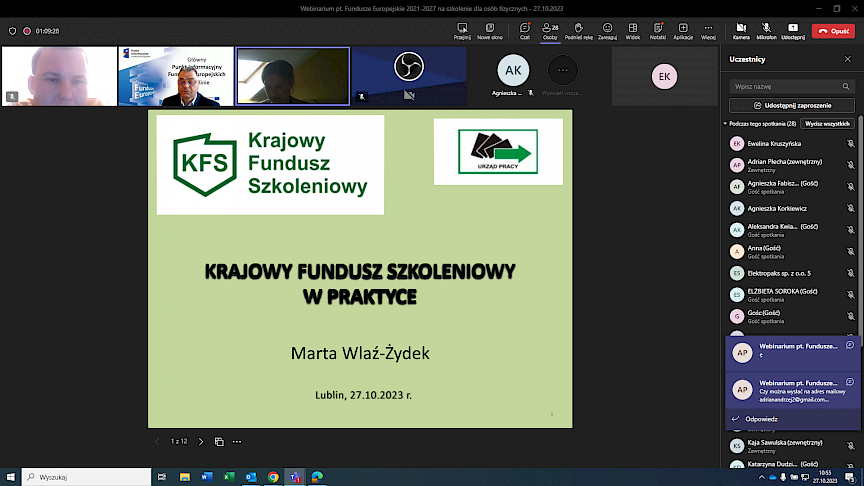
Task: Click the EK self-view avatar tile
Action: 665,77
